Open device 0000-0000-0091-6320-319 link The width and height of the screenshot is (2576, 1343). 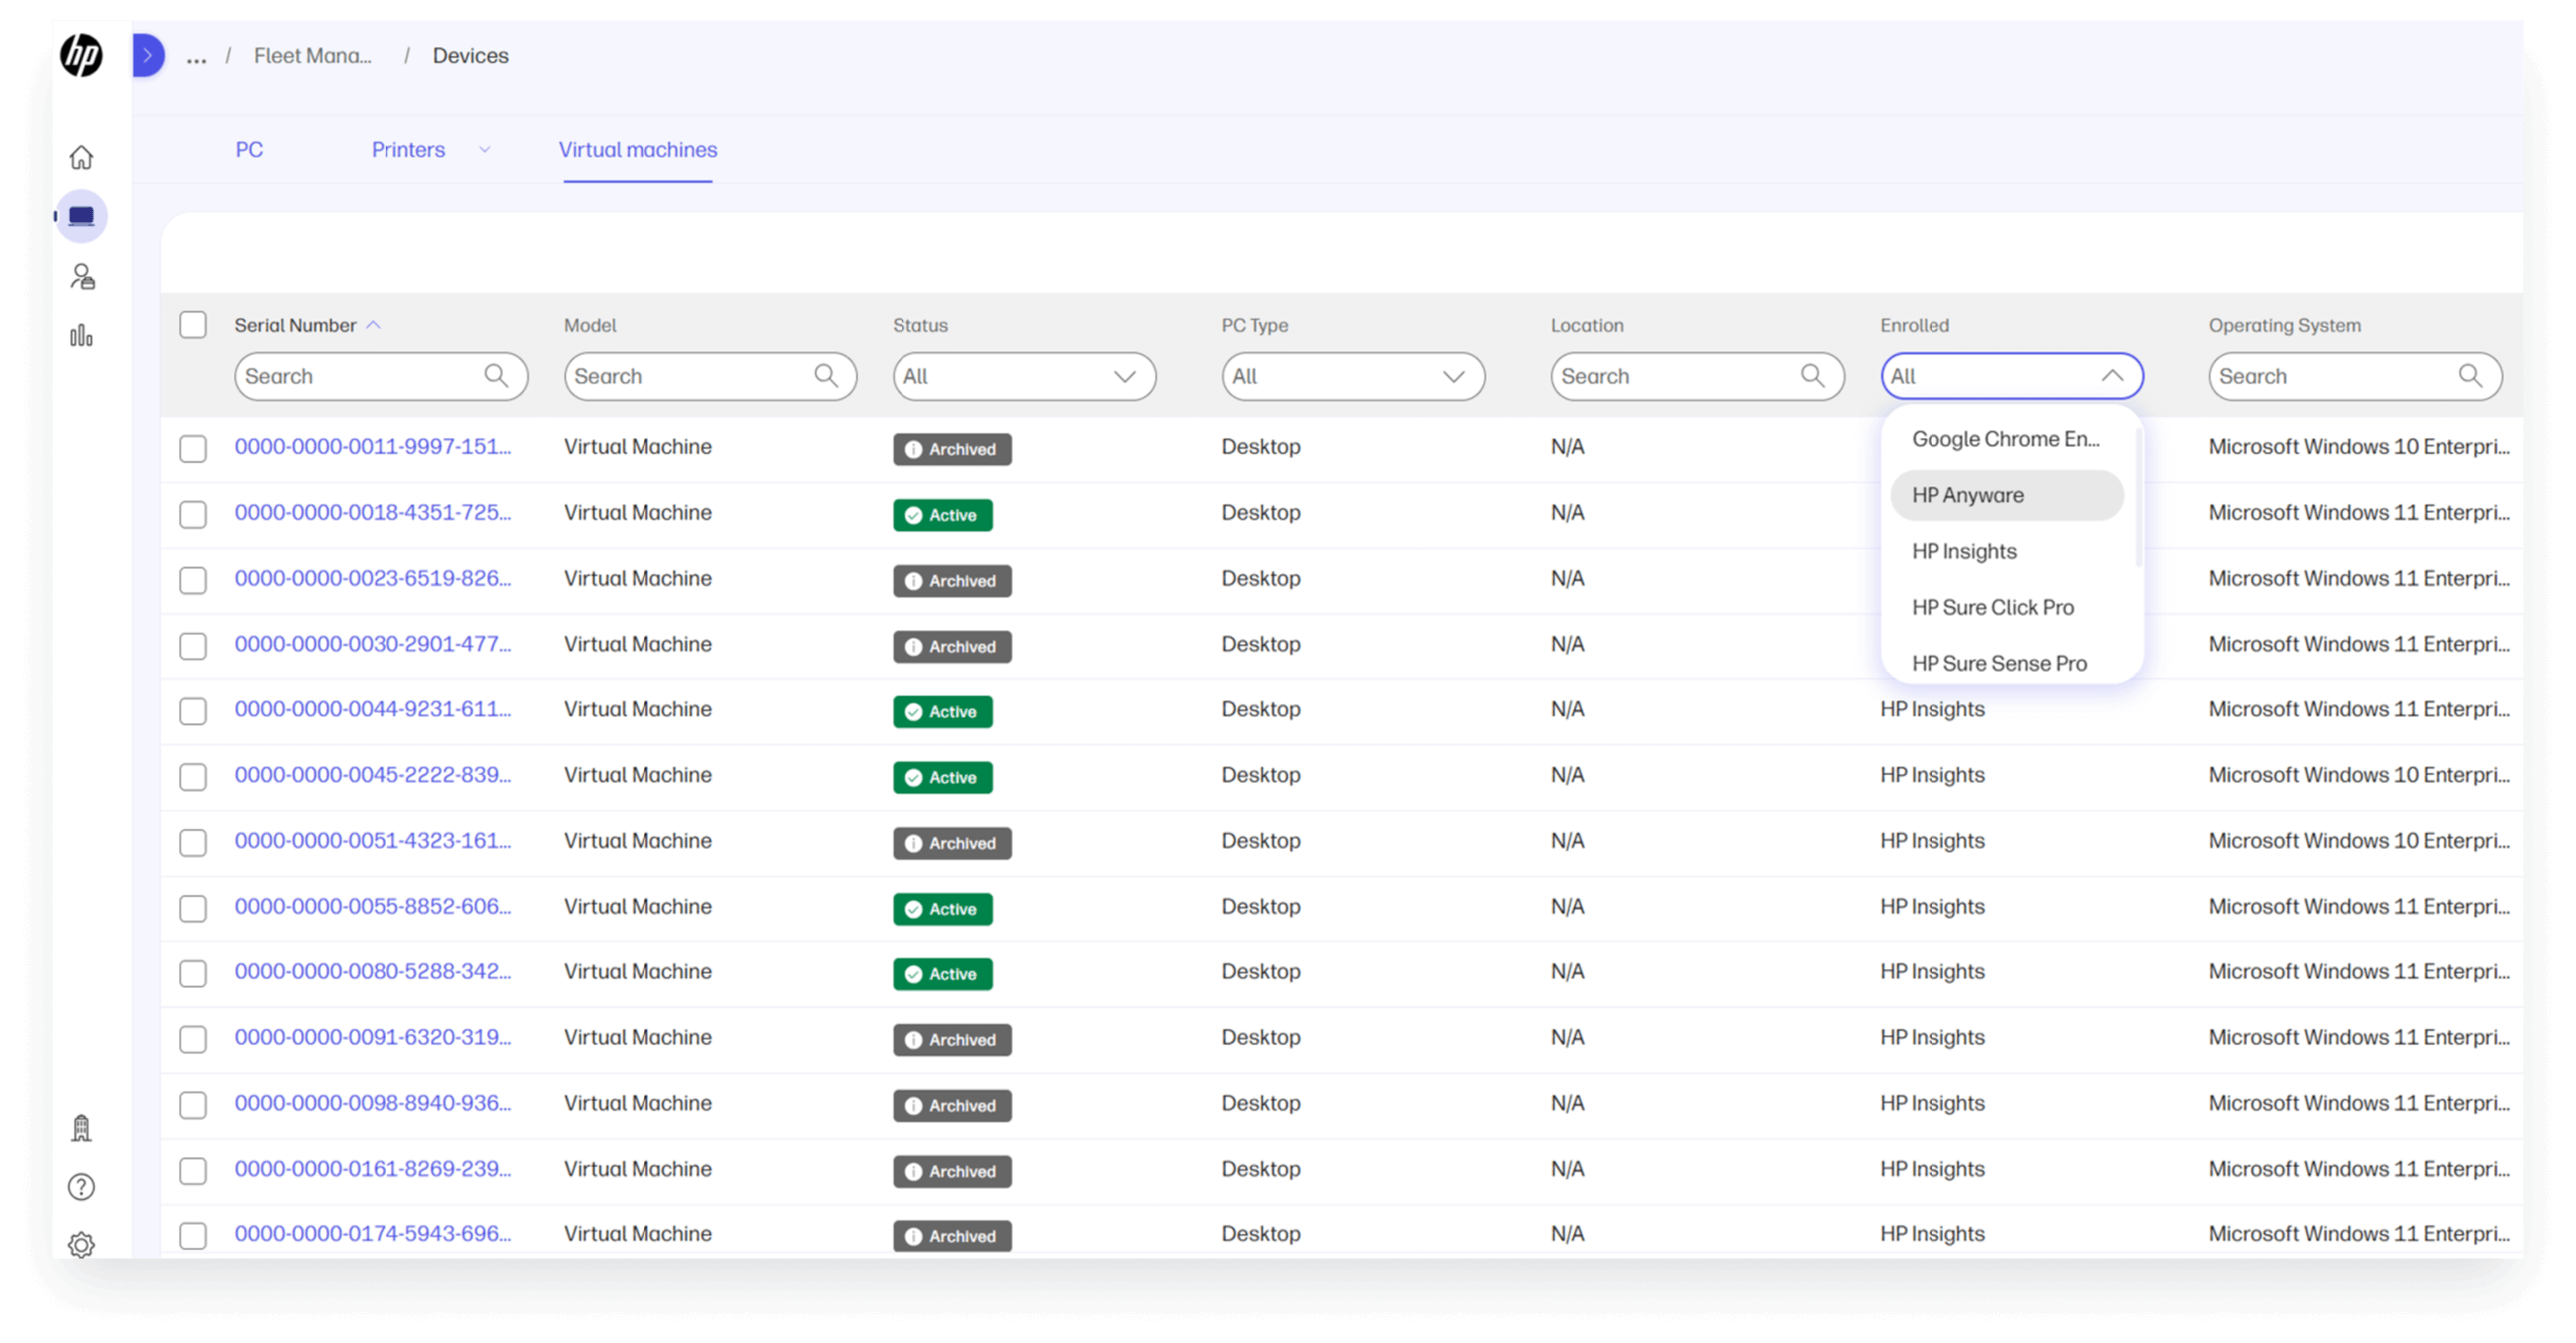372,1037
